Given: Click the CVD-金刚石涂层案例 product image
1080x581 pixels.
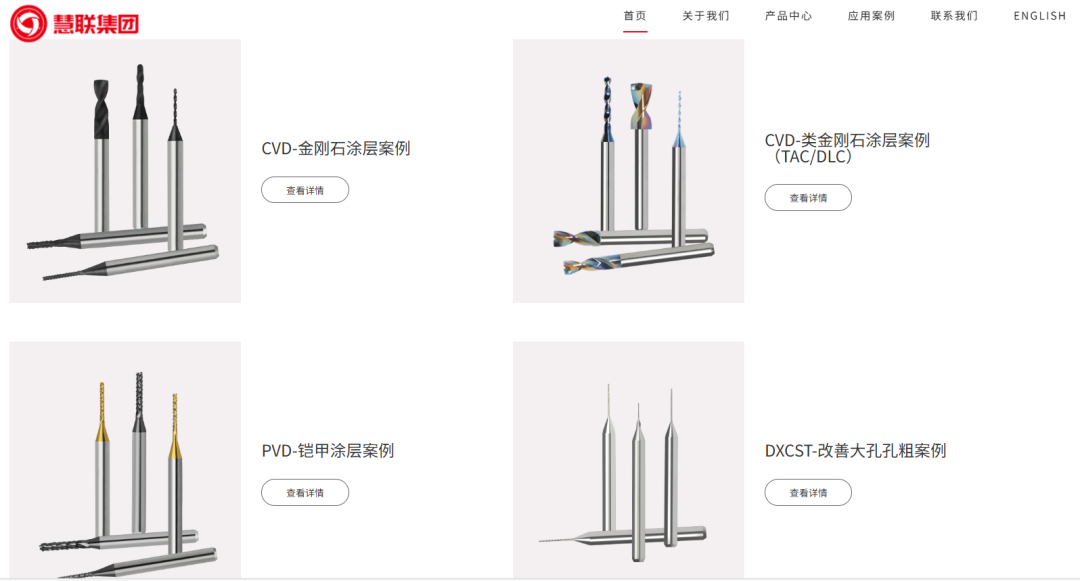Looking at the screenshot, I should point(125,171).
